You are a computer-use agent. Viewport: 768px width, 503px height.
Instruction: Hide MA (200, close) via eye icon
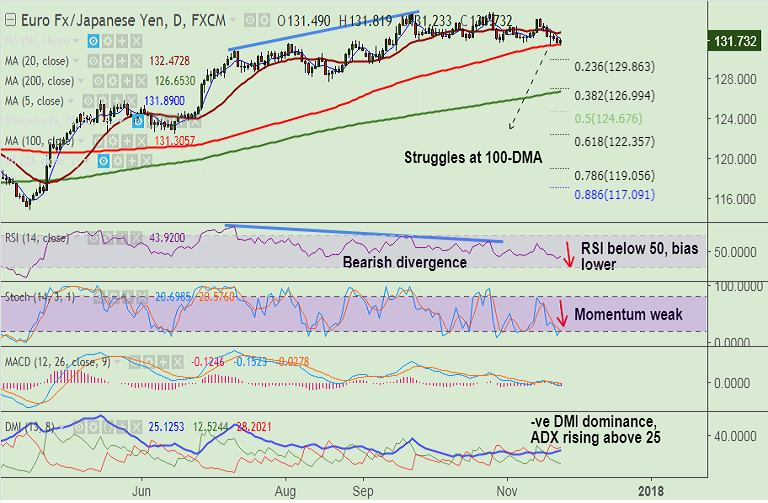pos(98,81)
